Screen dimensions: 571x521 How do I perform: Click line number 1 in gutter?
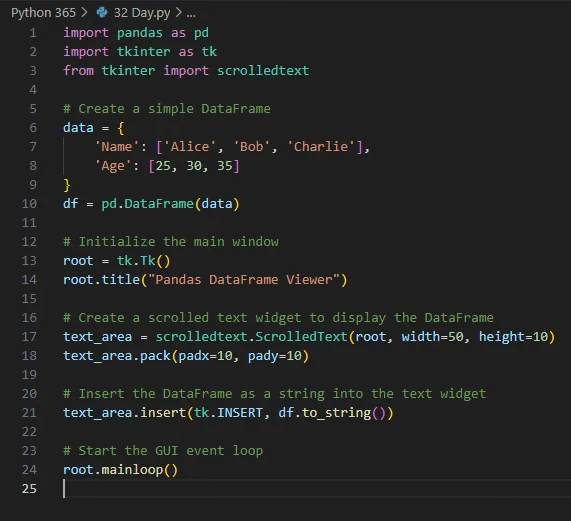[33, 33]
